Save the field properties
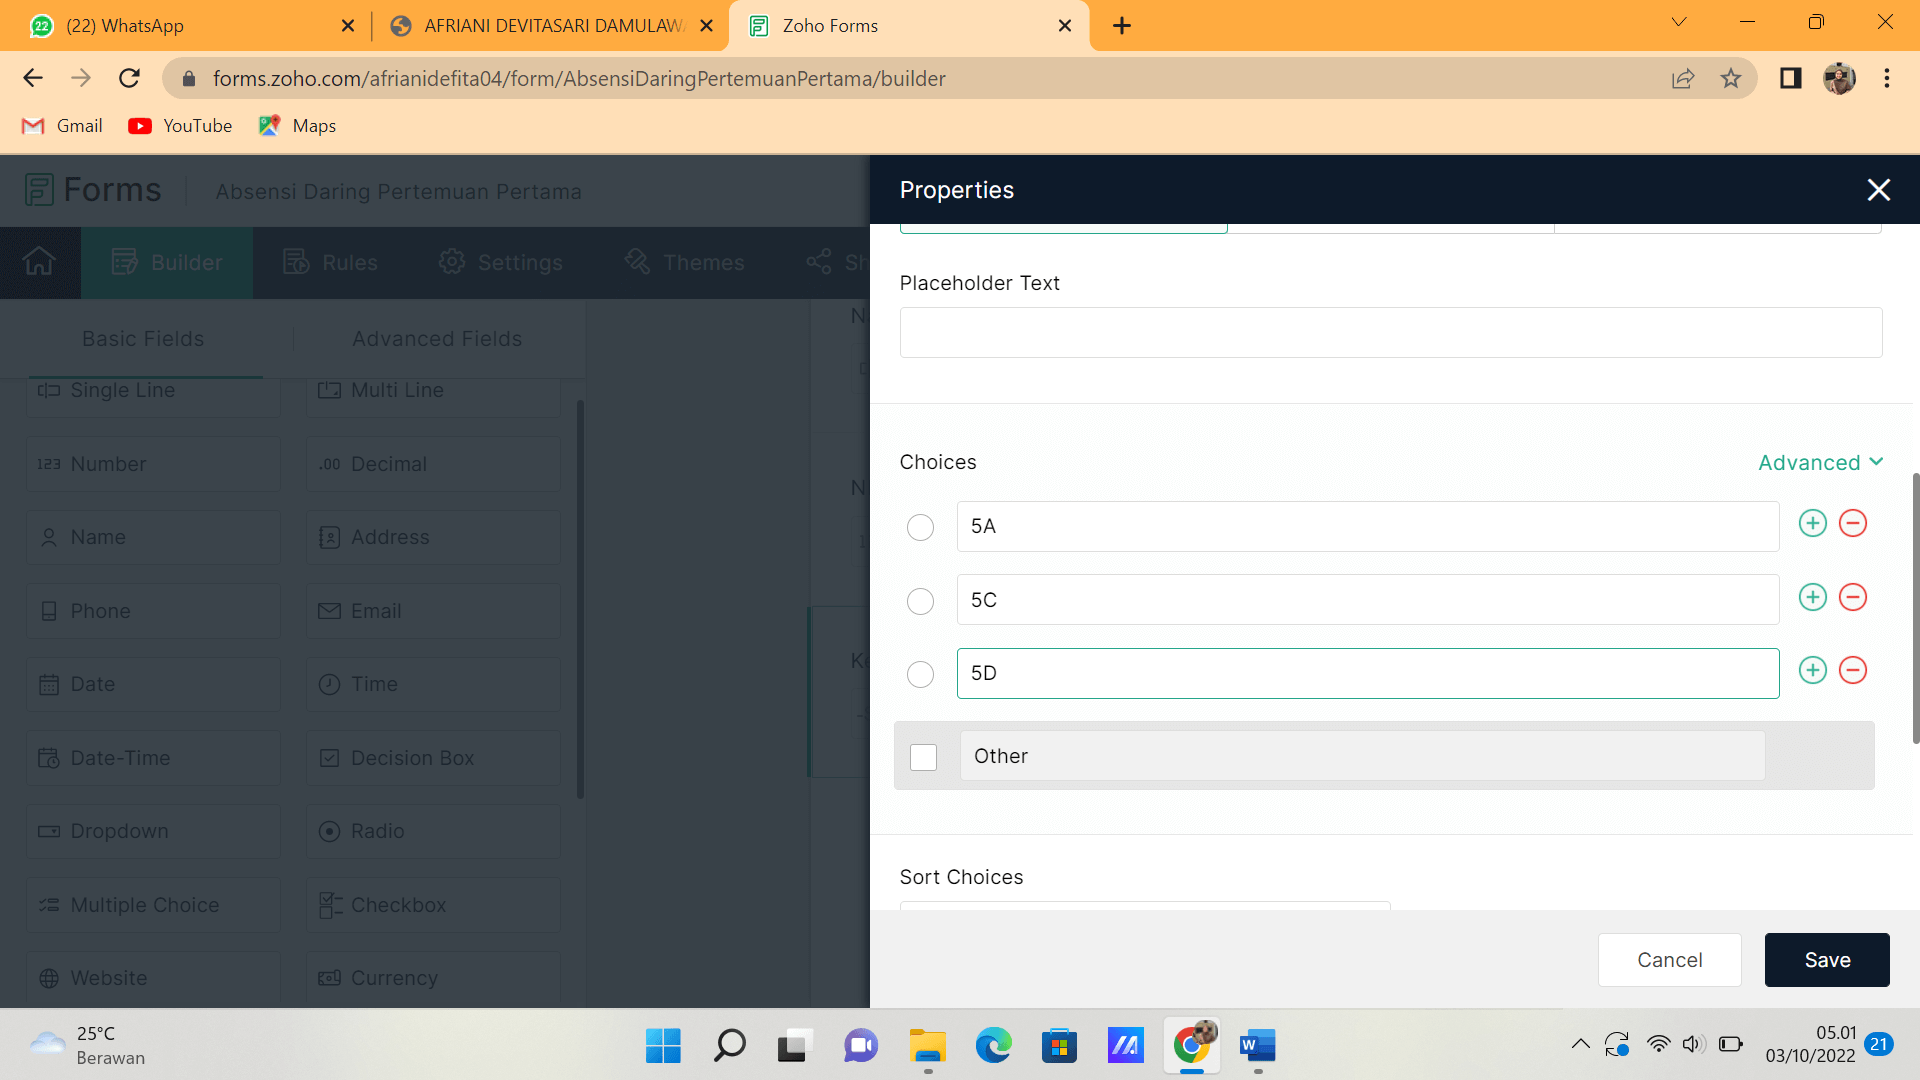This screenshot has width=1920, height=1080. tap(1826, 960)
